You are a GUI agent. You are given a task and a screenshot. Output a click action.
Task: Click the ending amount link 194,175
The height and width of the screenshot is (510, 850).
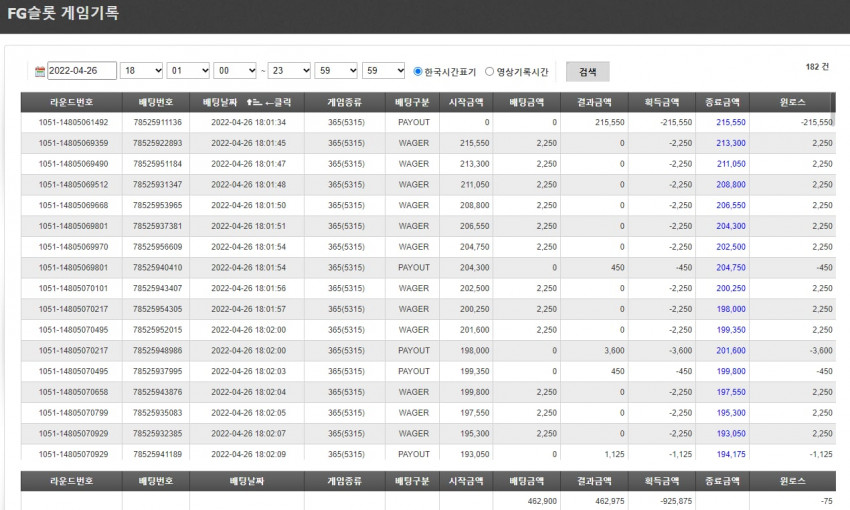click(731, 454)
